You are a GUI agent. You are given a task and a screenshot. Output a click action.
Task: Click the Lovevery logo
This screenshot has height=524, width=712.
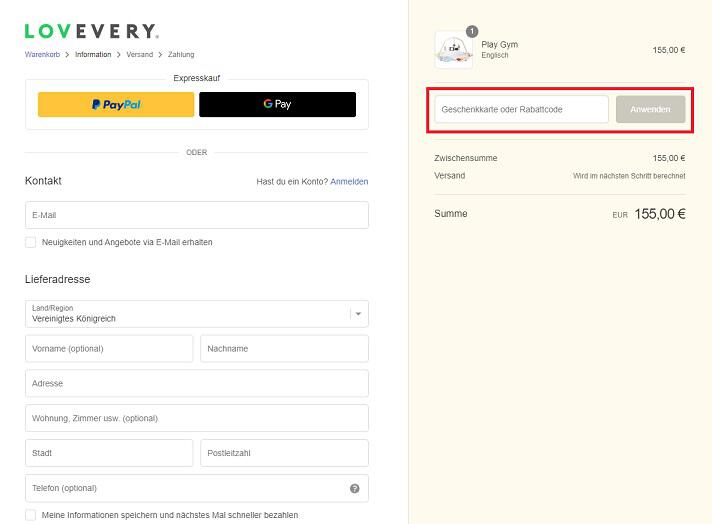pyautogui.click(x=92, y=31)
